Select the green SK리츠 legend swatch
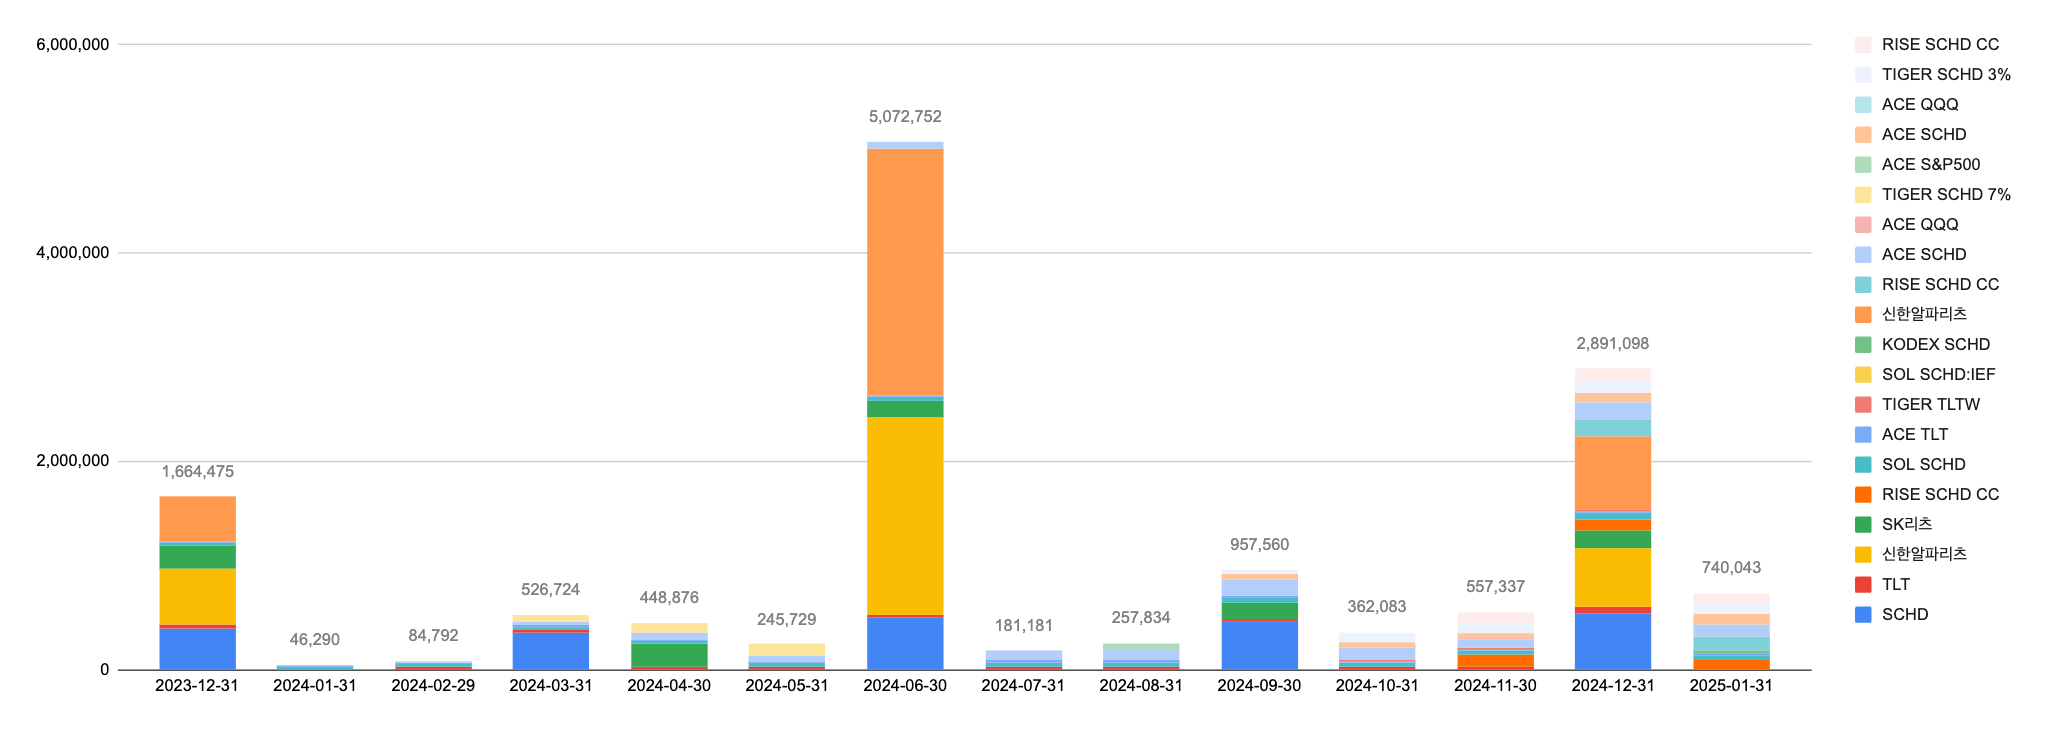2048x730 pixels. tap(1863, 524)
